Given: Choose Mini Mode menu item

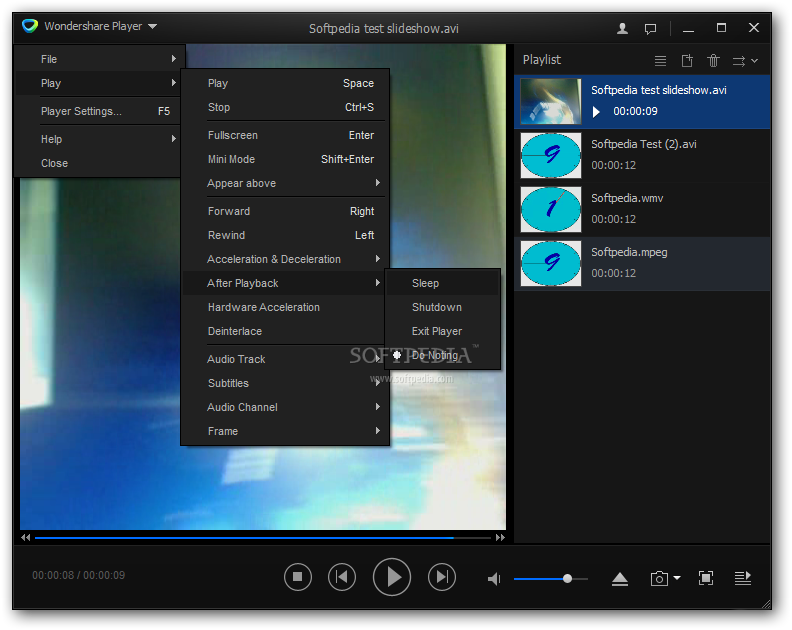Looking at the screenshot, I should 285,159.
